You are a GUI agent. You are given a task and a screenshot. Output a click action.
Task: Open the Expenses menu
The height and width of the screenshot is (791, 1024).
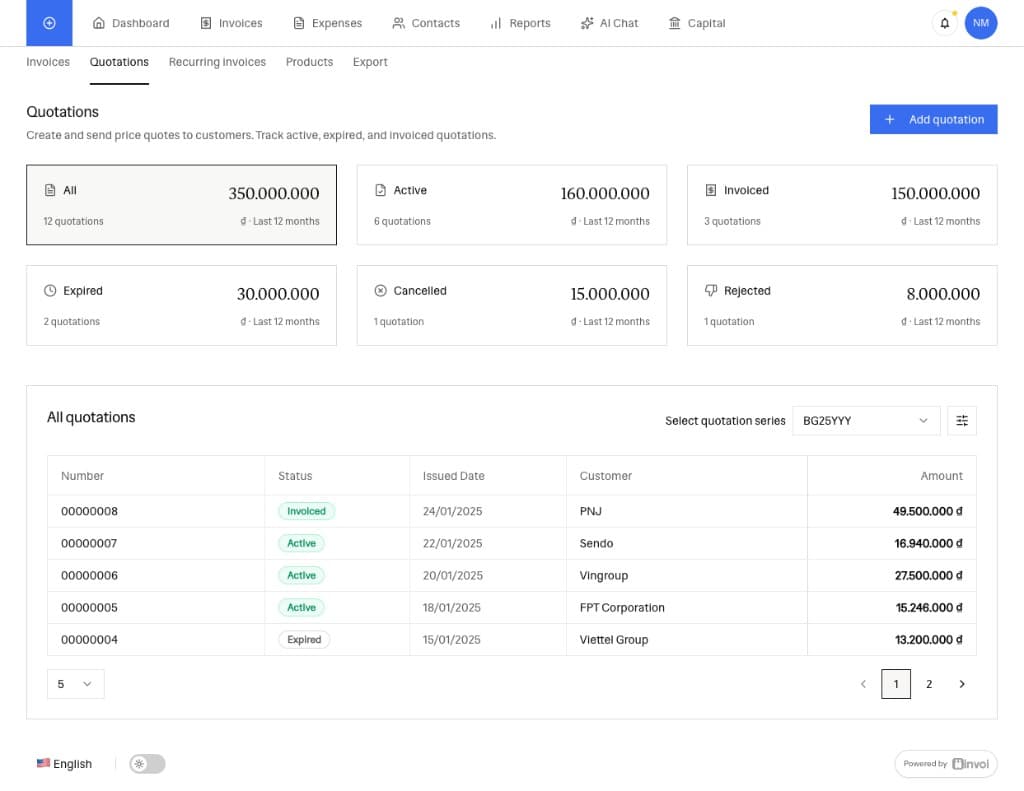pyautogui.click(x=327, y=23)
